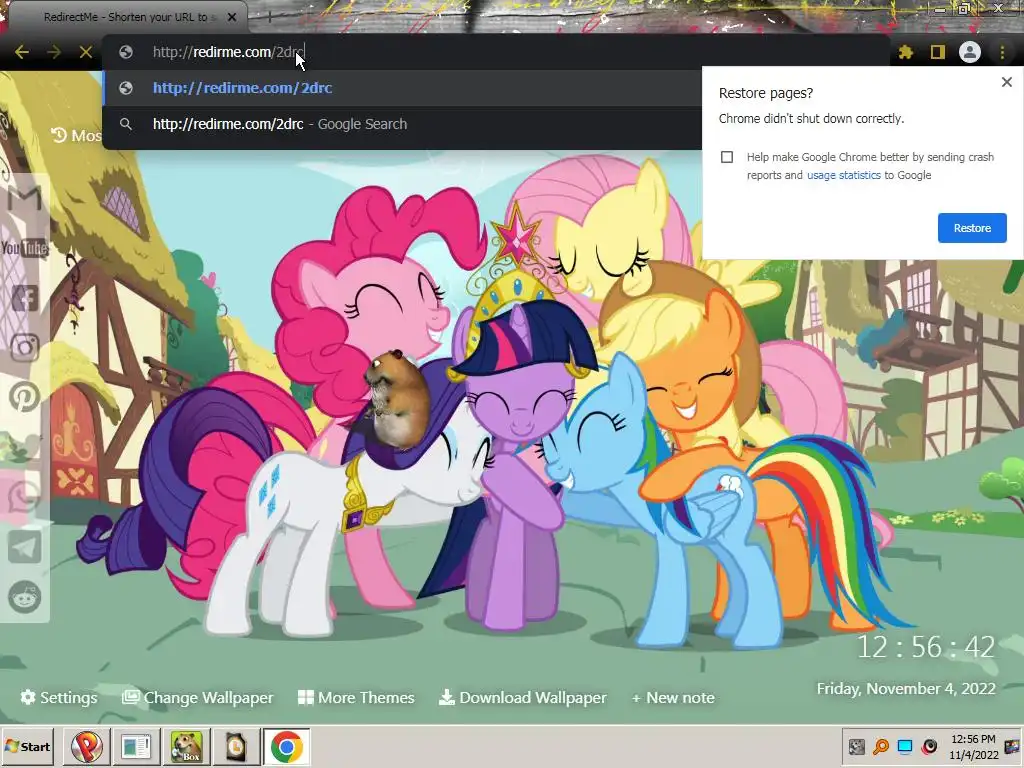Click Download Wallpaper
Image resolution: width=1024 pixels, height=768 pixels.
pyautogui.click(x=522, y=697)
